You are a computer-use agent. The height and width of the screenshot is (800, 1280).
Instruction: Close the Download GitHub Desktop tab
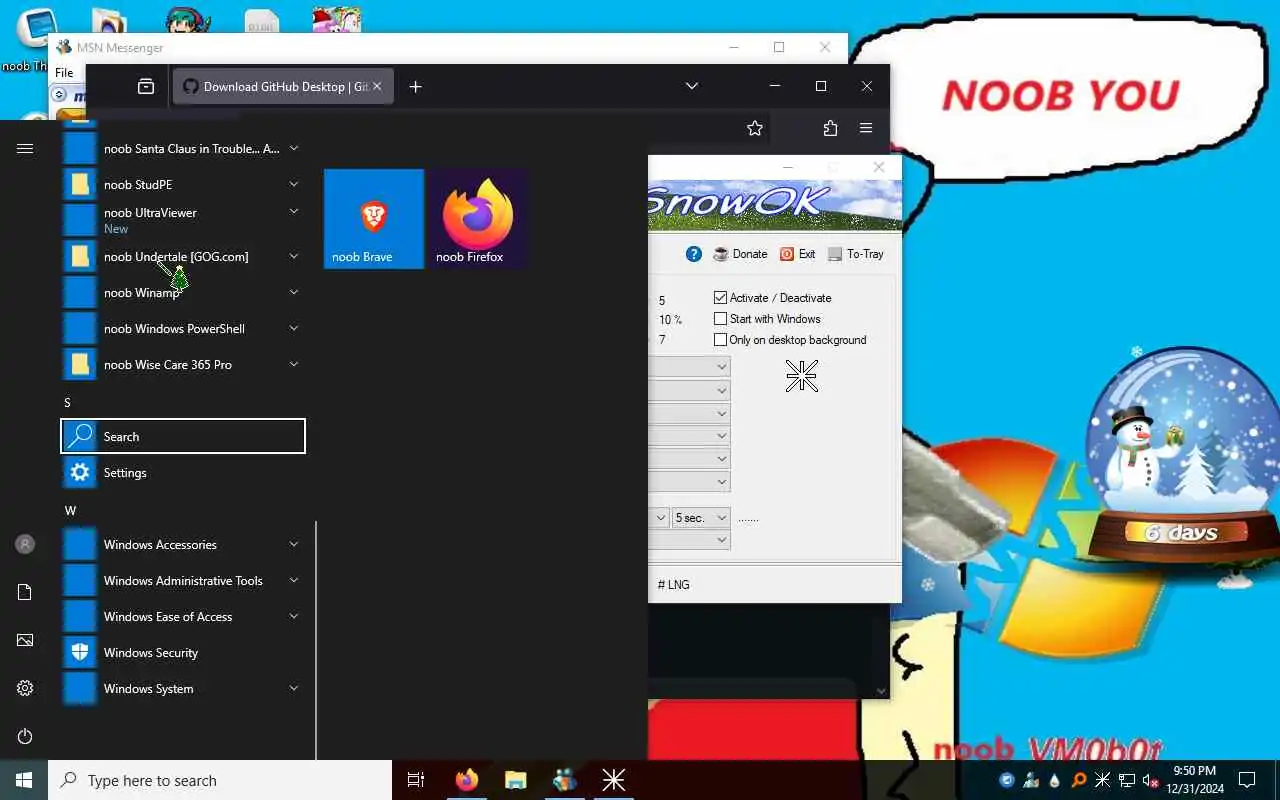377,86
